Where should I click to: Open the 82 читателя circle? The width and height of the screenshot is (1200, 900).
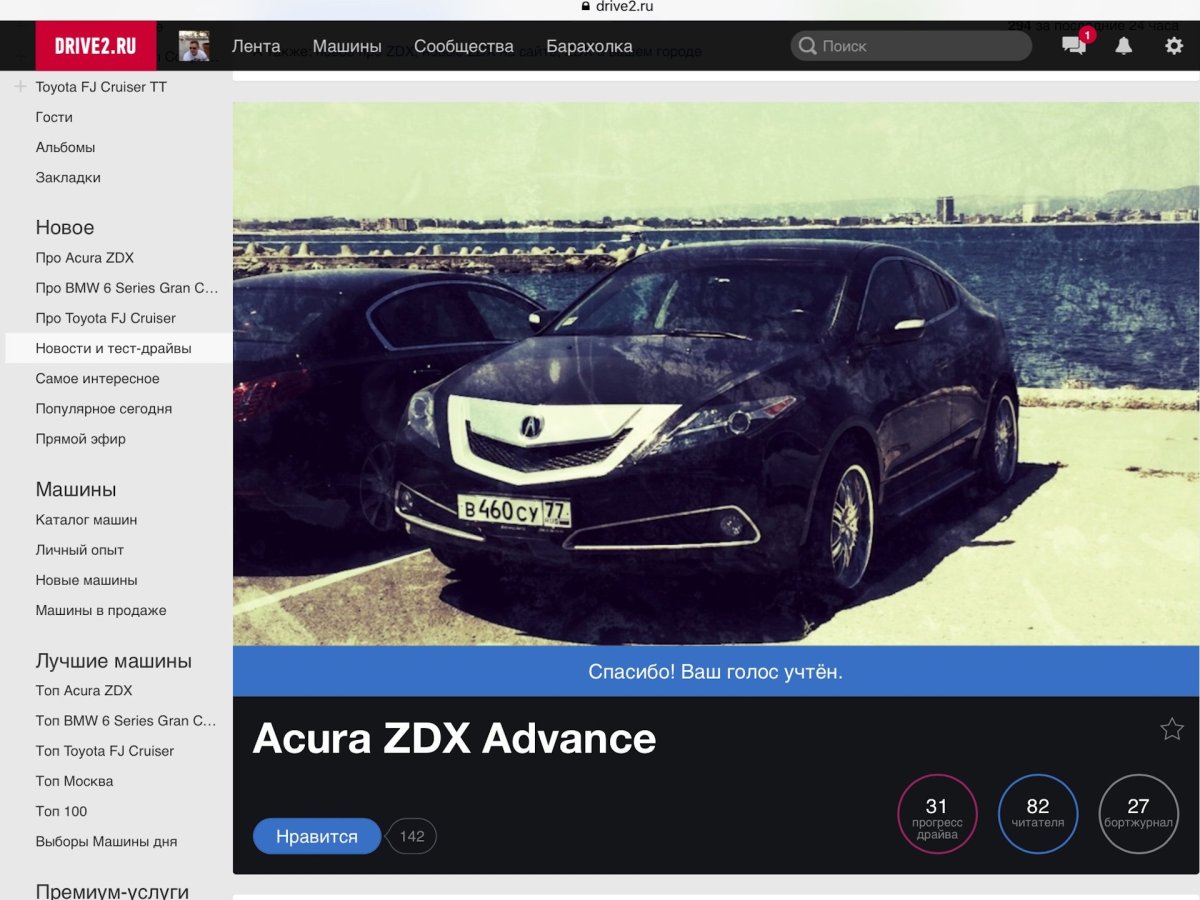click(x=1038, y=814)
